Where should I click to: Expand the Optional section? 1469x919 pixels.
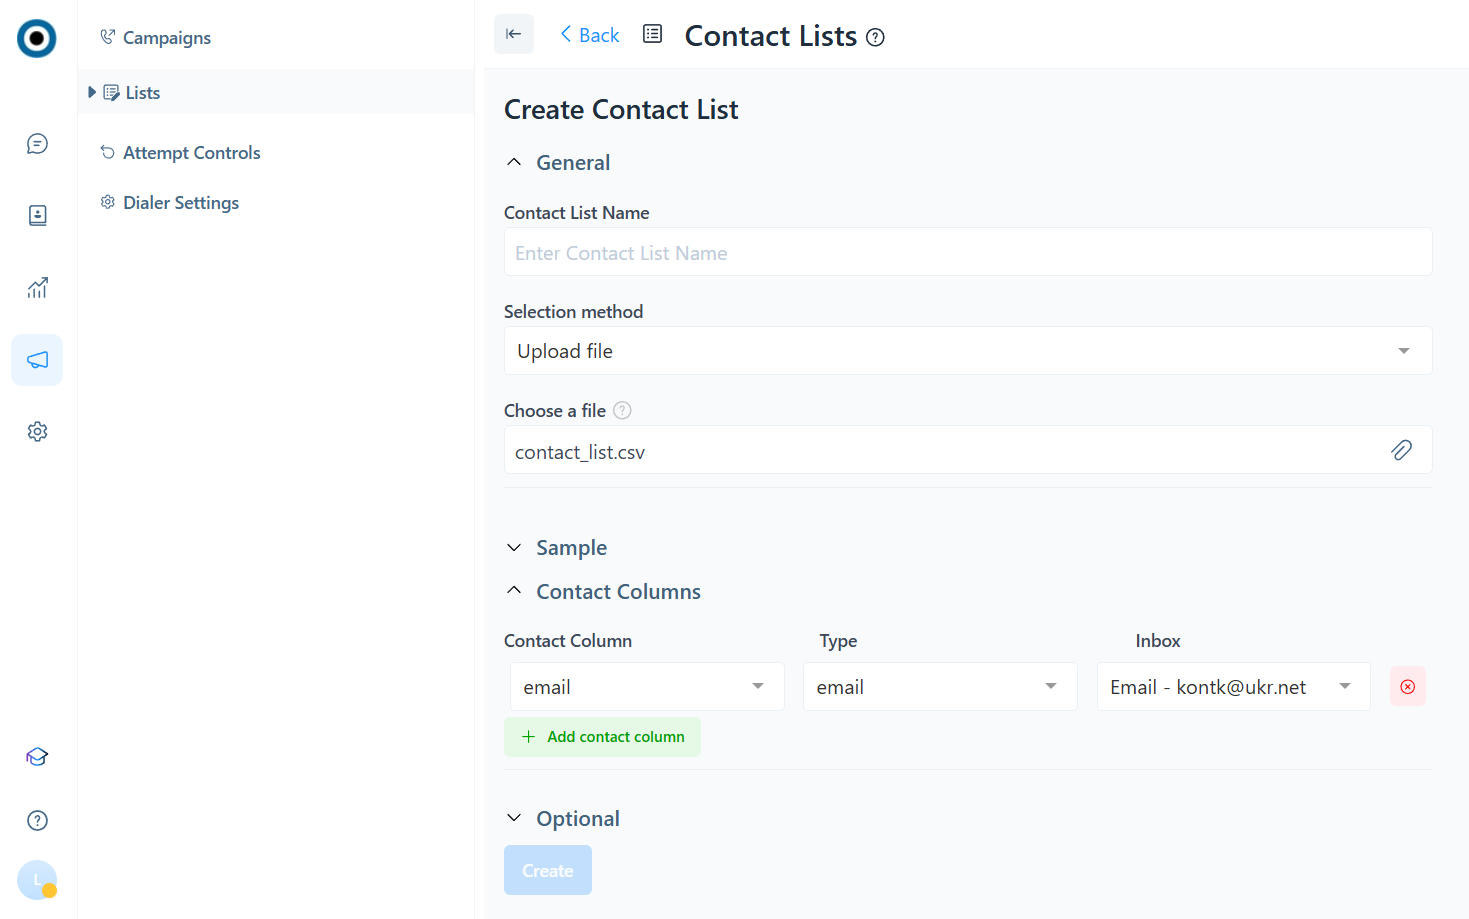click(x=577, y=819)
